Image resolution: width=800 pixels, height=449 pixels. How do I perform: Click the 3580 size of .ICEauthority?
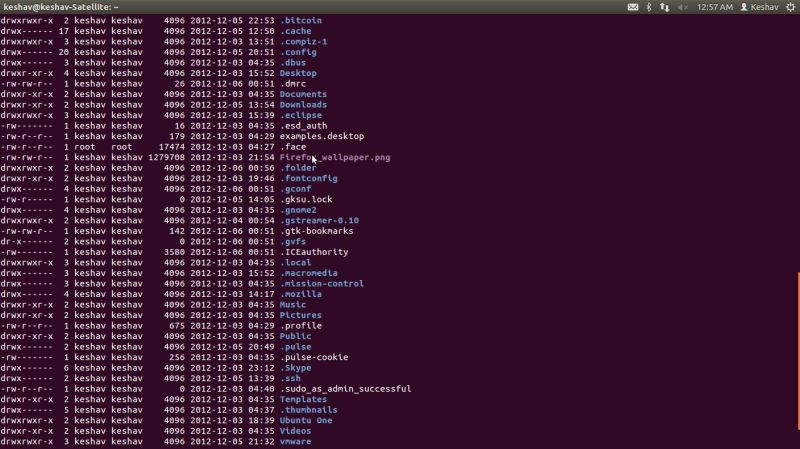pos(174,252)
